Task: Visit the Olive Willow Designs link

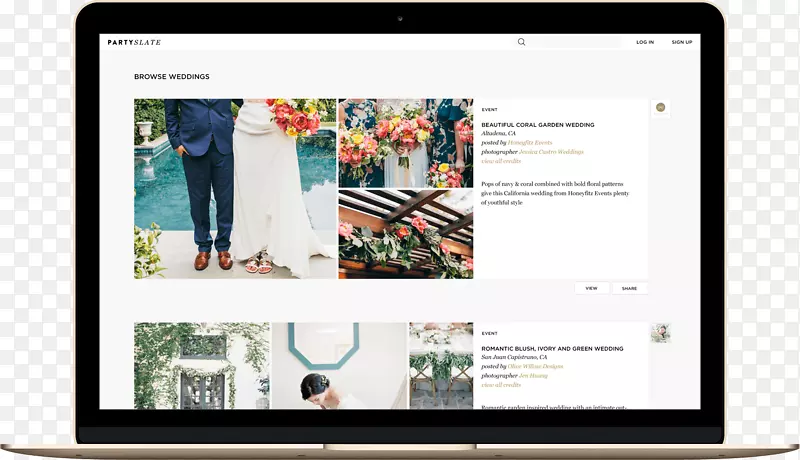Action: coord(535,367)
